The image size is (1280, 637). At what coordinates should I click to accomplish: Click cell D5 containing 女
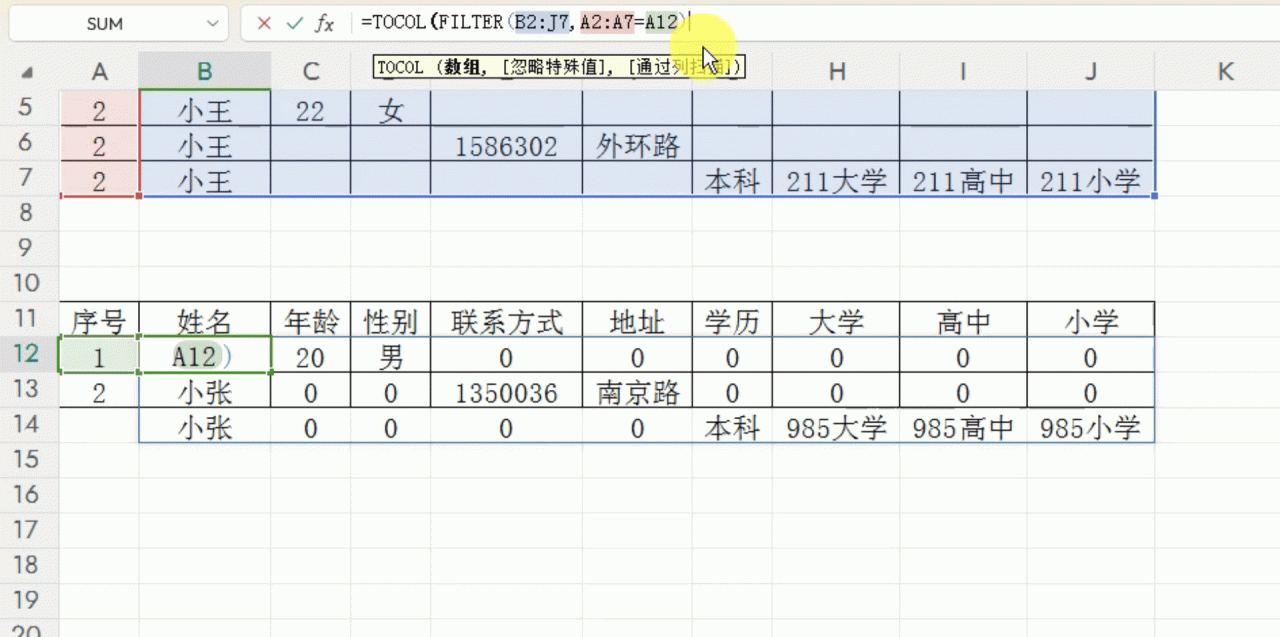click(391, 110)
